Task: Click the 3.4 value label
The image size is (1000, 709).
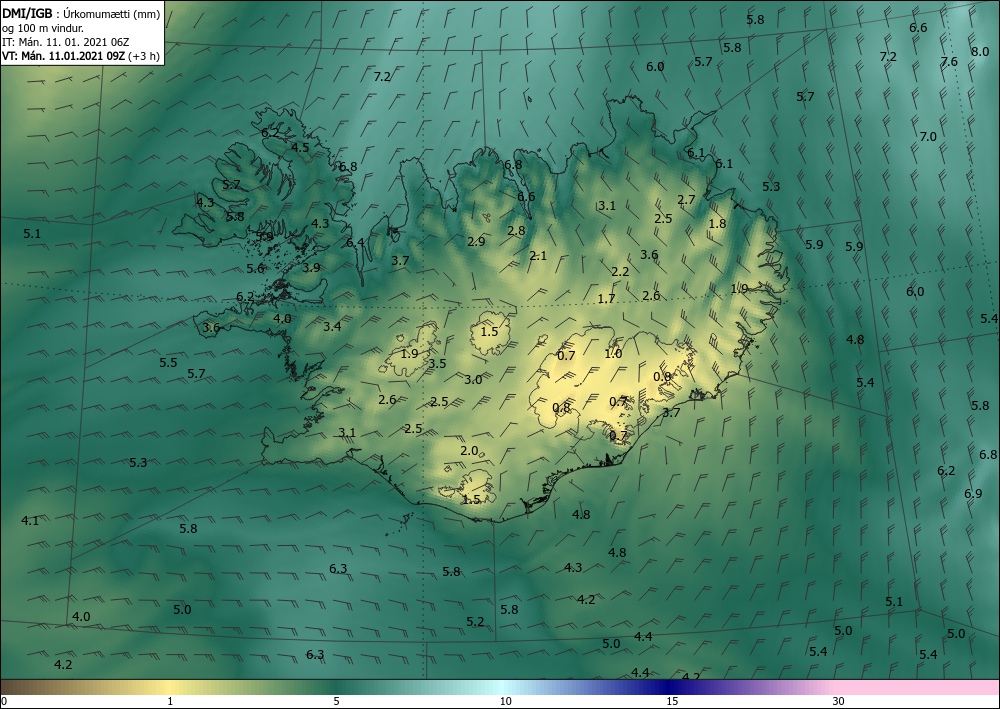Action: pyautogui.click(x=332, y=326)
